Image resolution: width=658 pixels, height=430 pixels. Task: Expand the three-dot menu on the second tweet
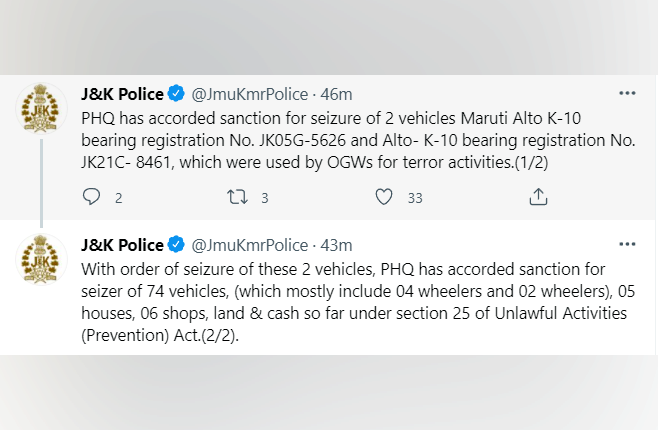click(627, 244)
